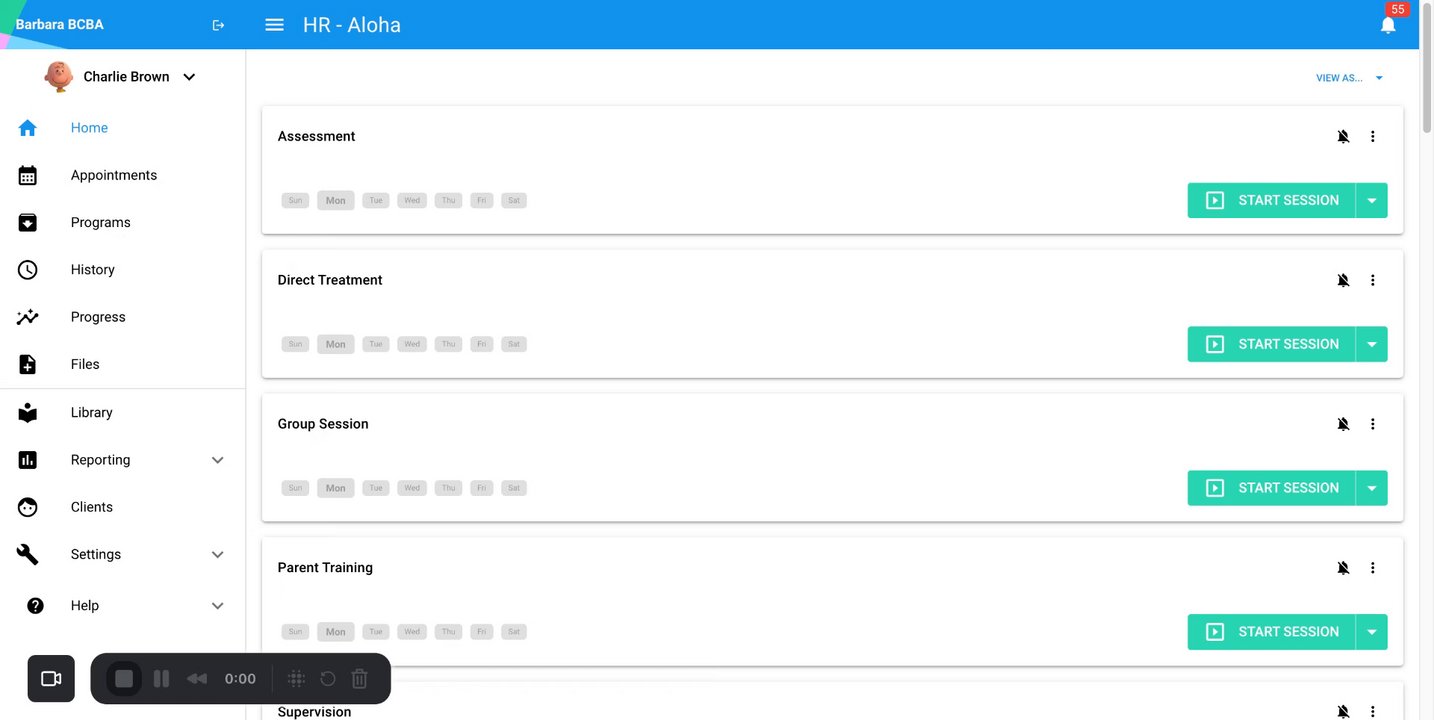
Task: Open the History menu item
Action: pos(92,270)
